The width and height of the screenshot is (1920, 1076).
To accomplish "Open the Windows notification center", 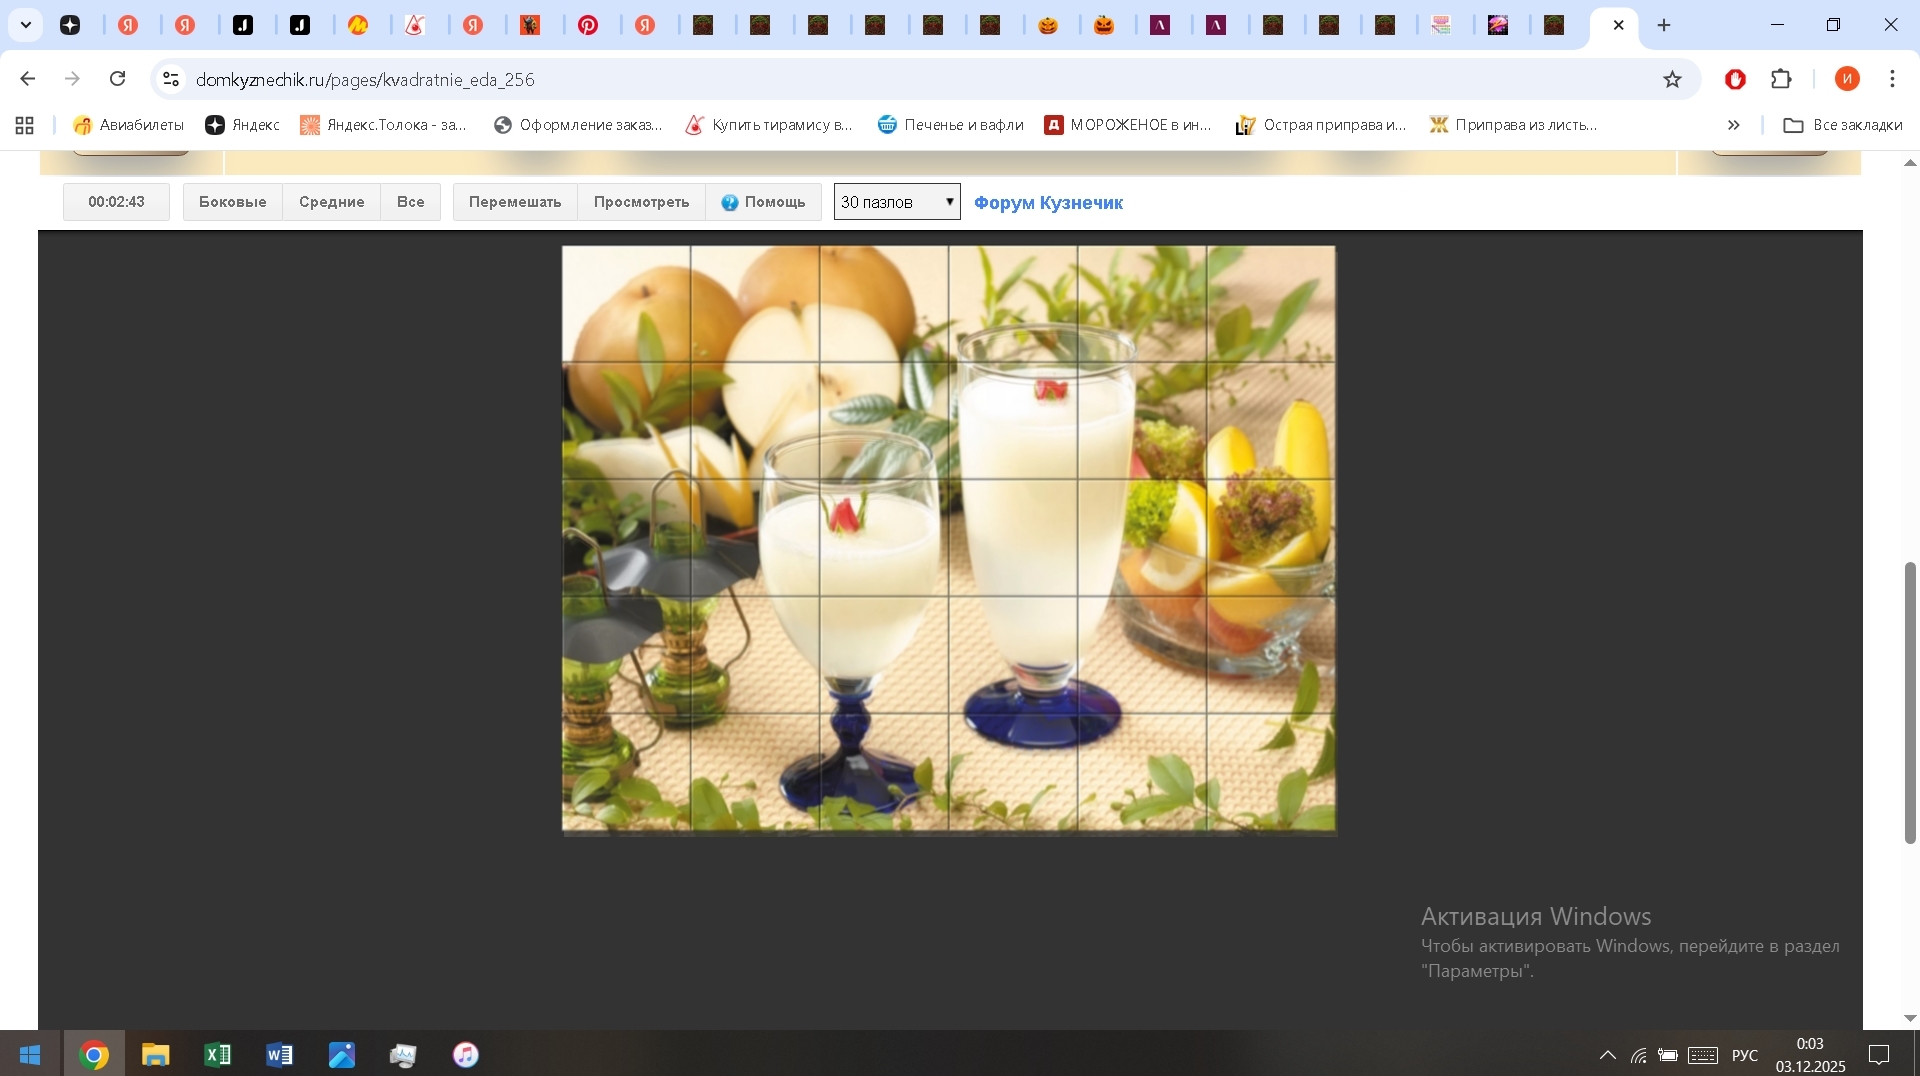I will pos(1879,1055).
